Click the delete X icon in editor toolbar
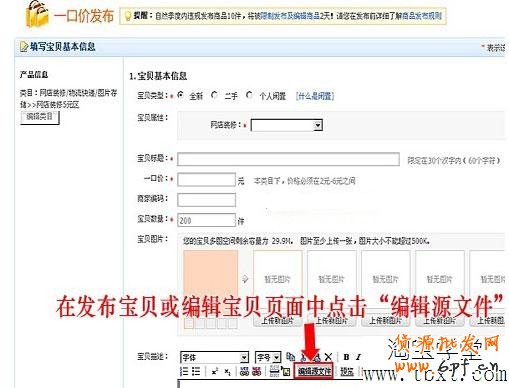Image resolution: width=509 pixels, height=388 pixels. pyautogui.click(x=328, y=357)
